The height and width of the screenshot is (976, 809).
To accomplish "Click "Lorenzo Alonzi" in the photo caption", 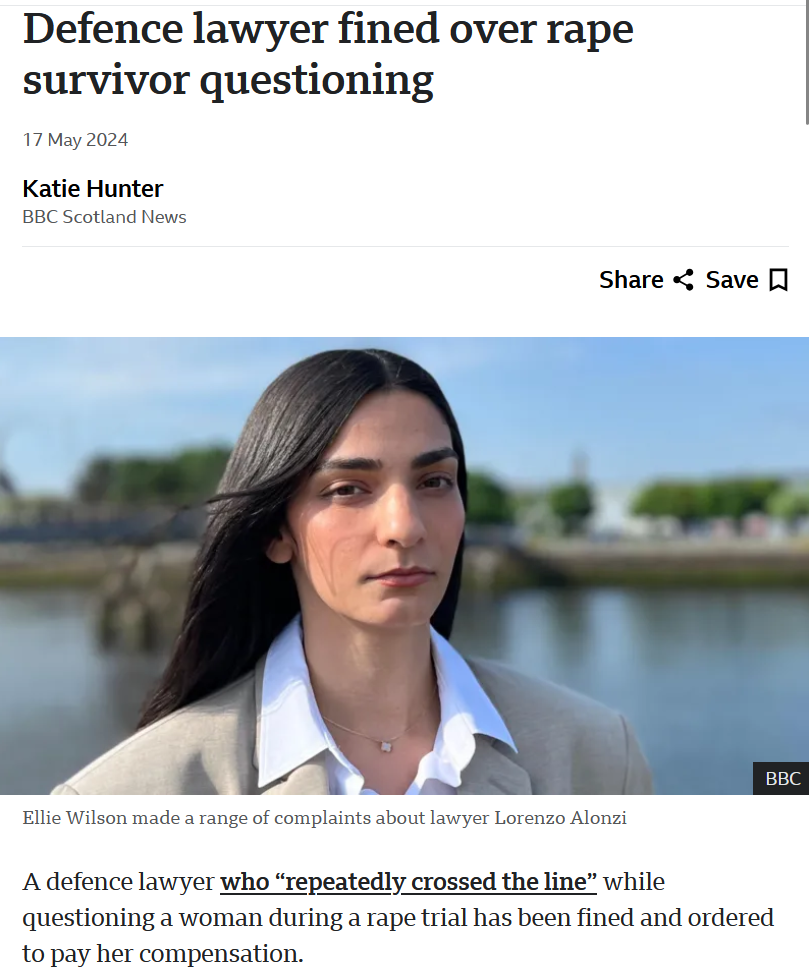I will [x=560, y=817].
